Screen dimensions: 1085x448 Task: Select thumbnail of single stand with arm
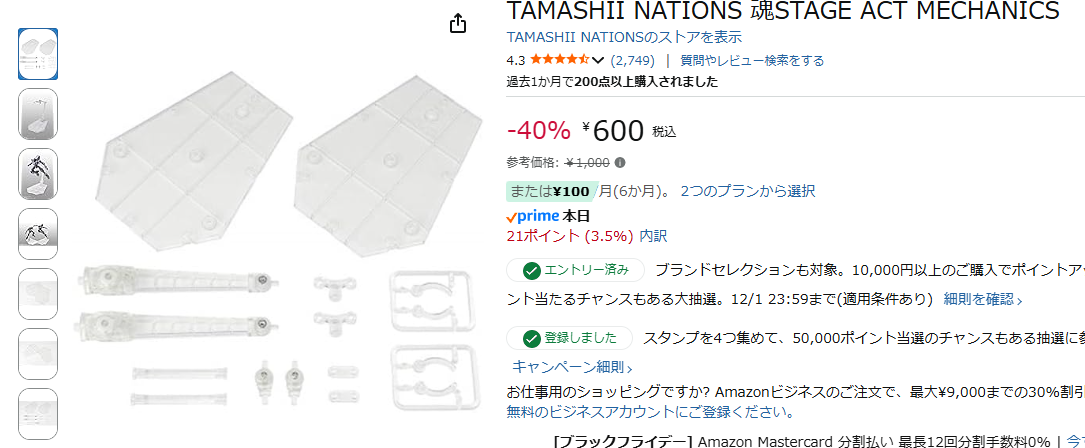tap(38, 114)
